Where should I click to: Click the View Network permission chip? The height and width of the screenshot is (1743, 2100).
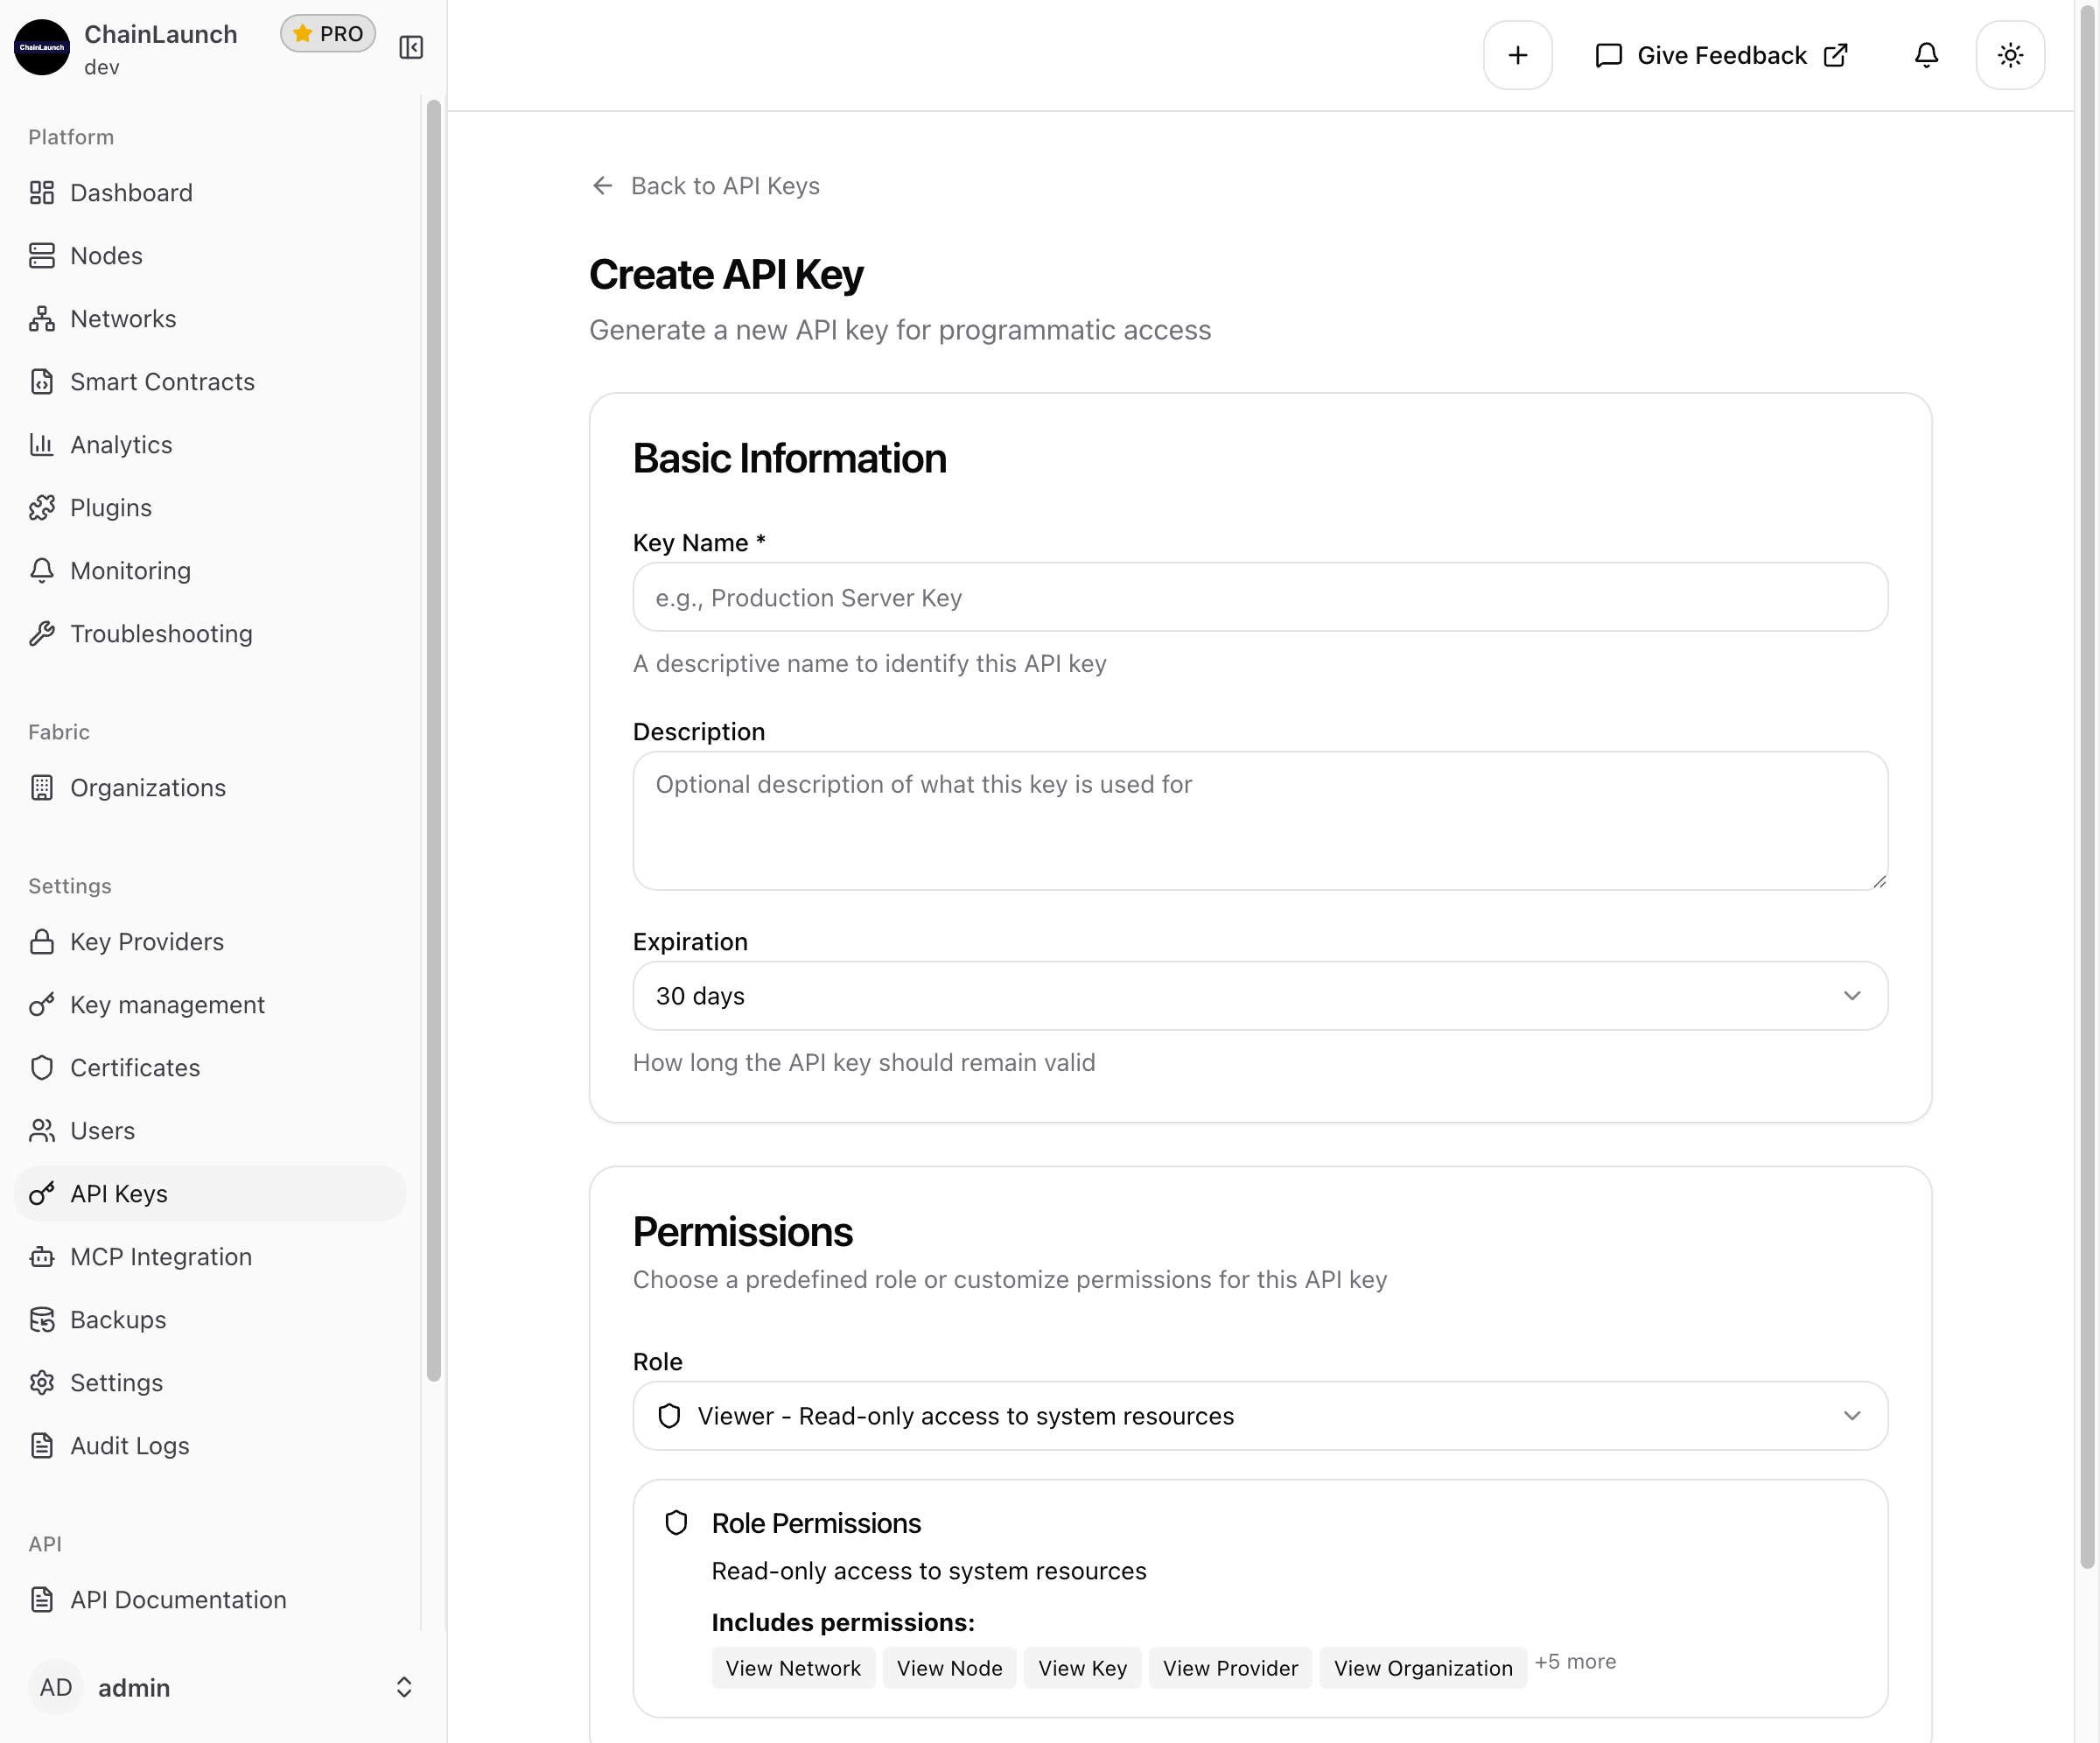pyautogui.click(x=793, y=1667)
